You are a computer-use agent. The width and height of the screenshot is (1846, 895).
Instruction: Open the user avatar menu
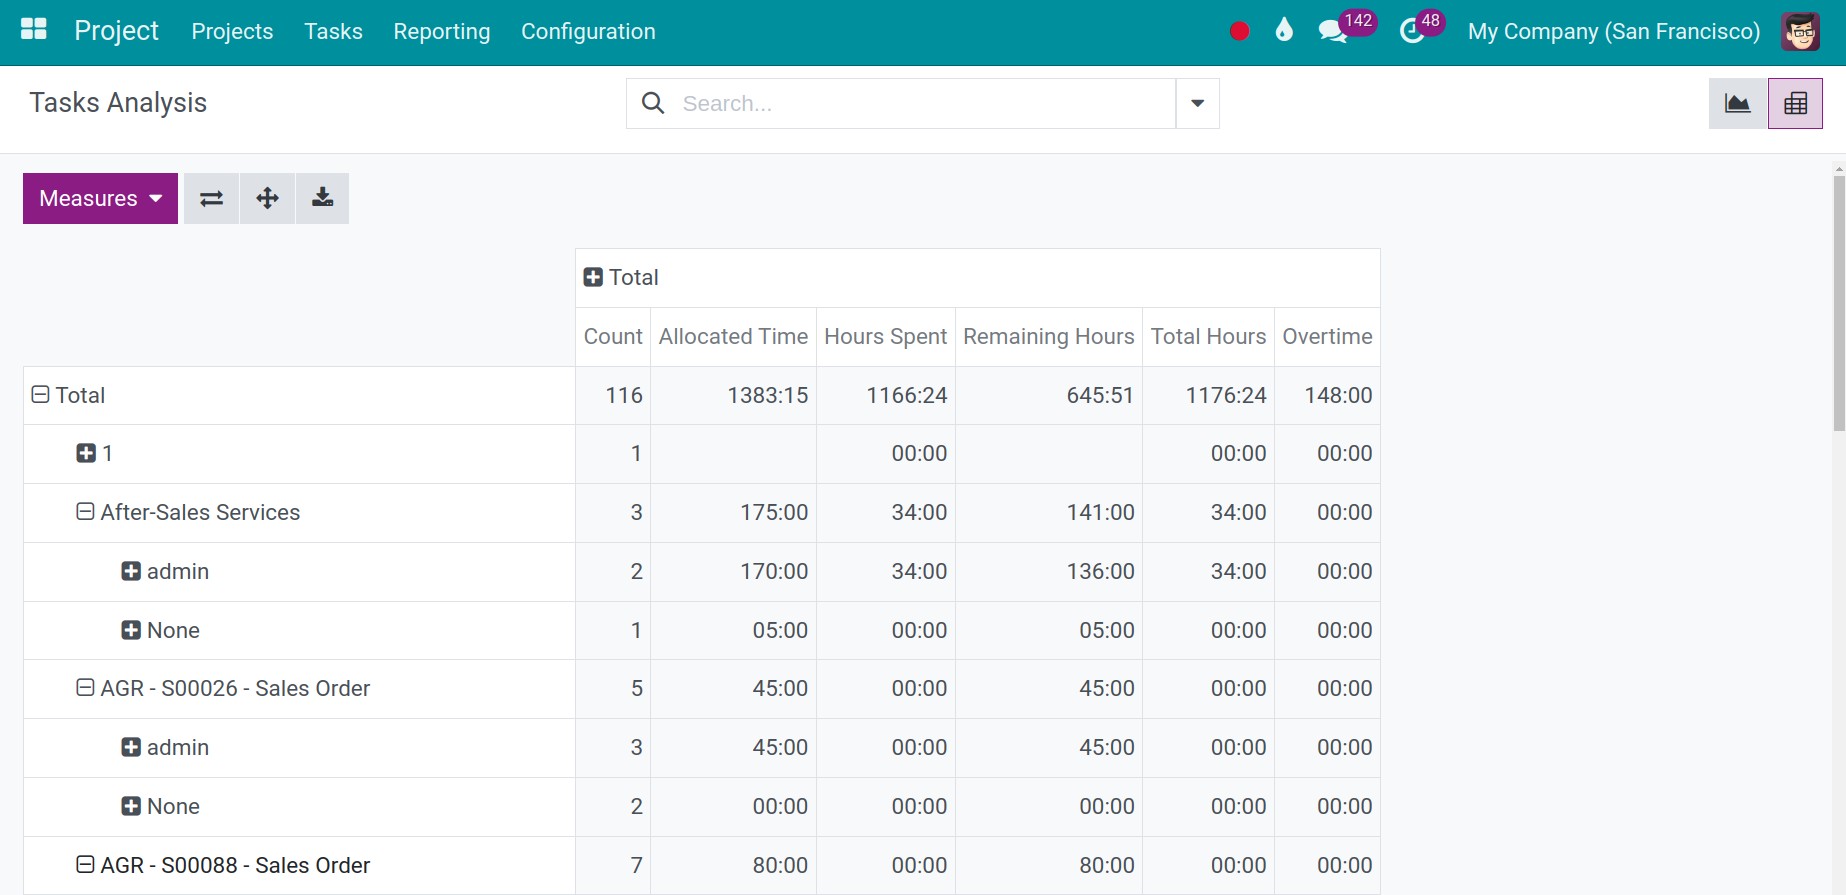[x=1800, y=31]
